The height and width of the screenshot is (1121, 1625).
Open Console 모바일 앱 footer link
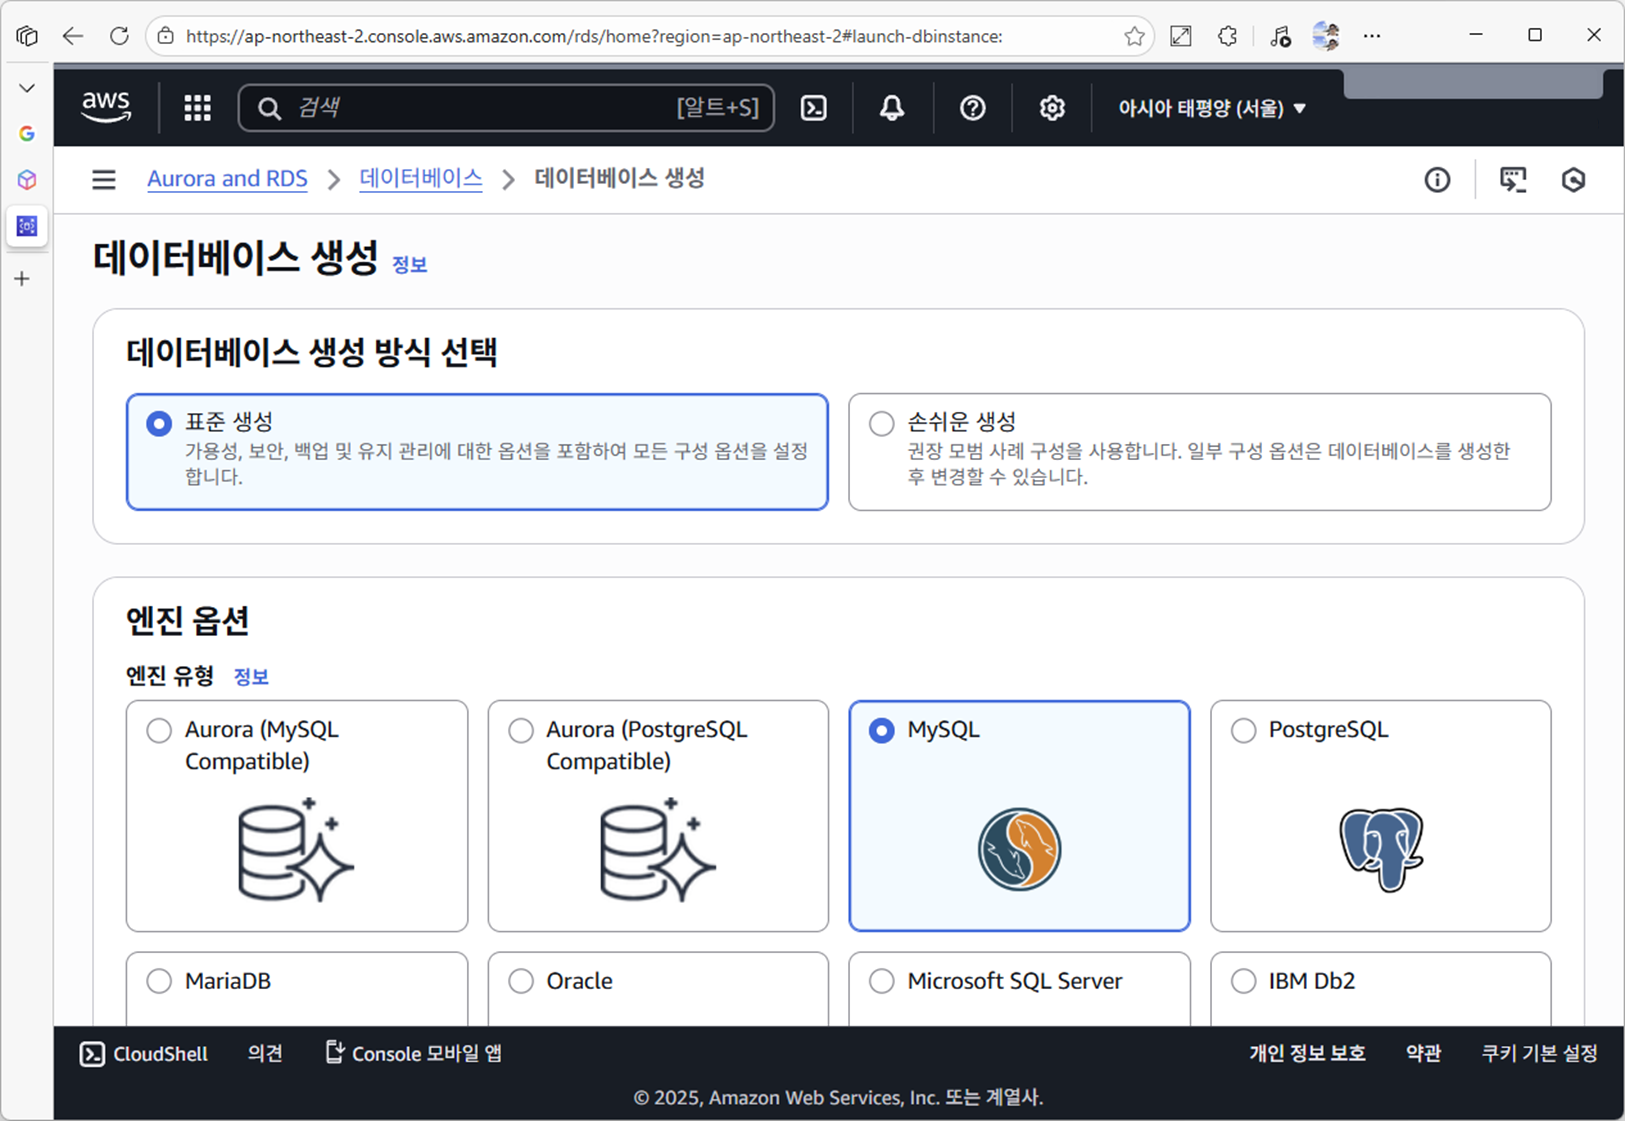click(414, 1054)
